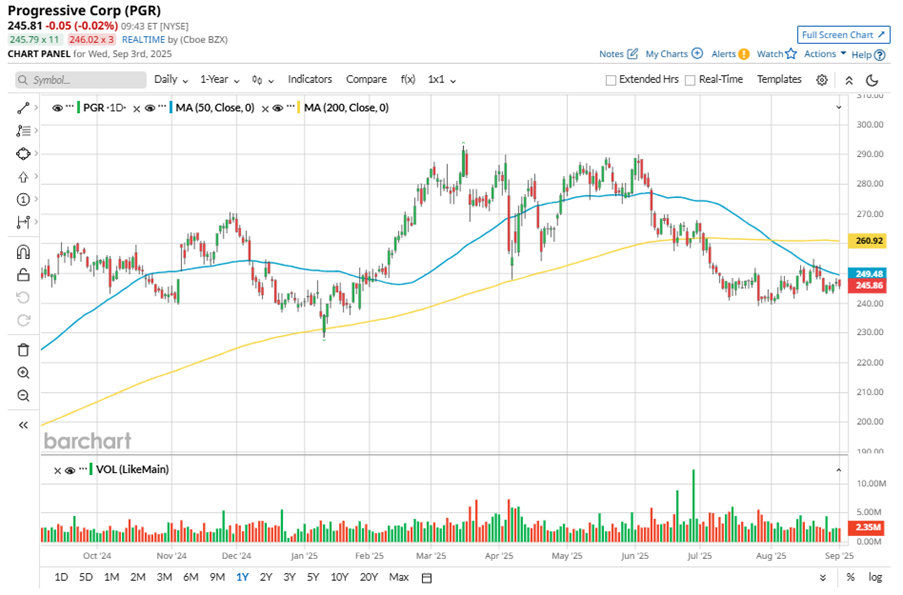Screen dimensions: 903x595
Task: Open the Full Screen Chart button
Action: (843, 35)
